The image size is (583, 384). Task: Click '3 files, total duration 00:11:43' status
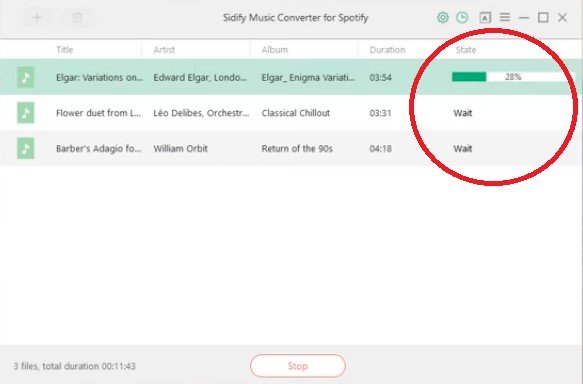[74, 366]
